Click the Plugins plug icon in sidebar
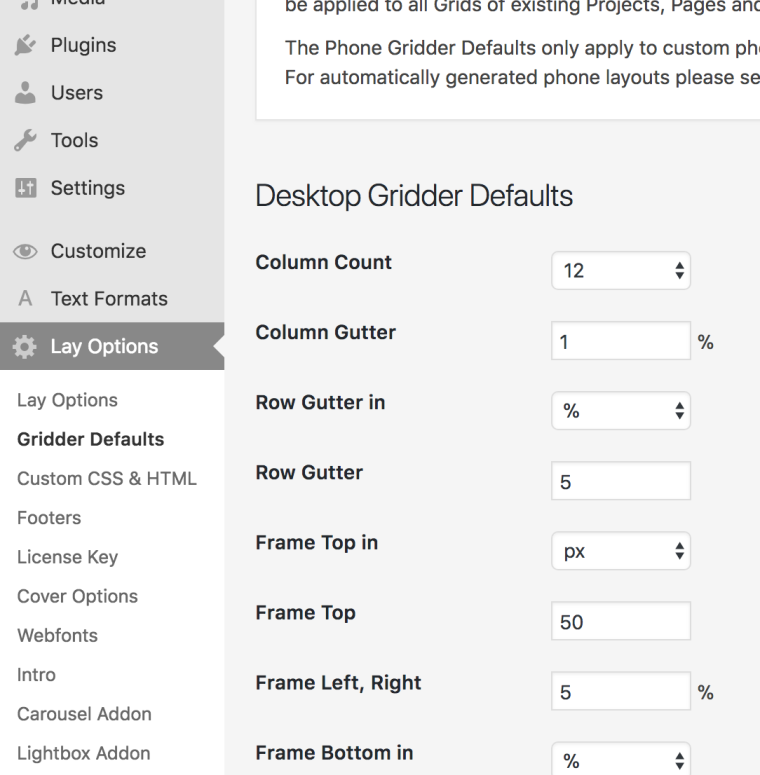The height and width of the screenshot is (775, 760). click(25, 46)
